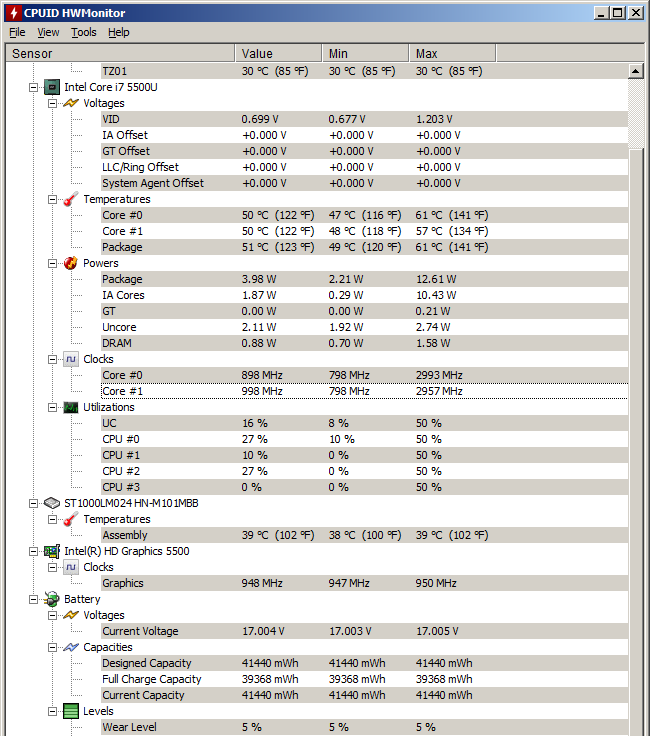Select the CPU #2 utilization row
Viewport: 650px width, 736px height.
click(x=365, y=471)
